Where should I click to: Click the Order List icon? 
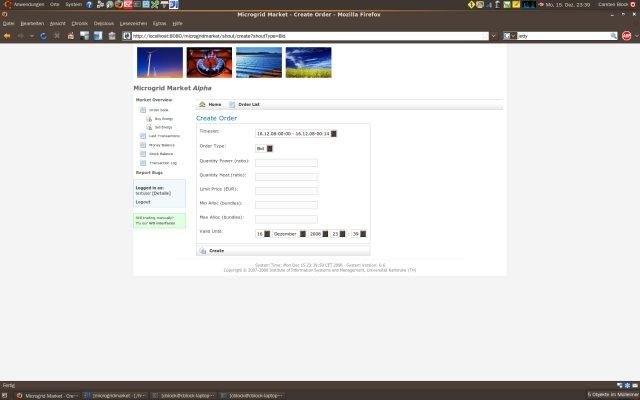(x=232, y=104)
